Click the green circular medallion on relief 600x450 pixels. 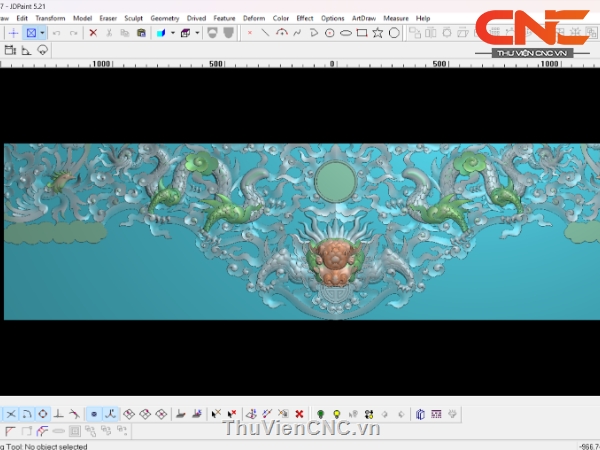[334, 183]
